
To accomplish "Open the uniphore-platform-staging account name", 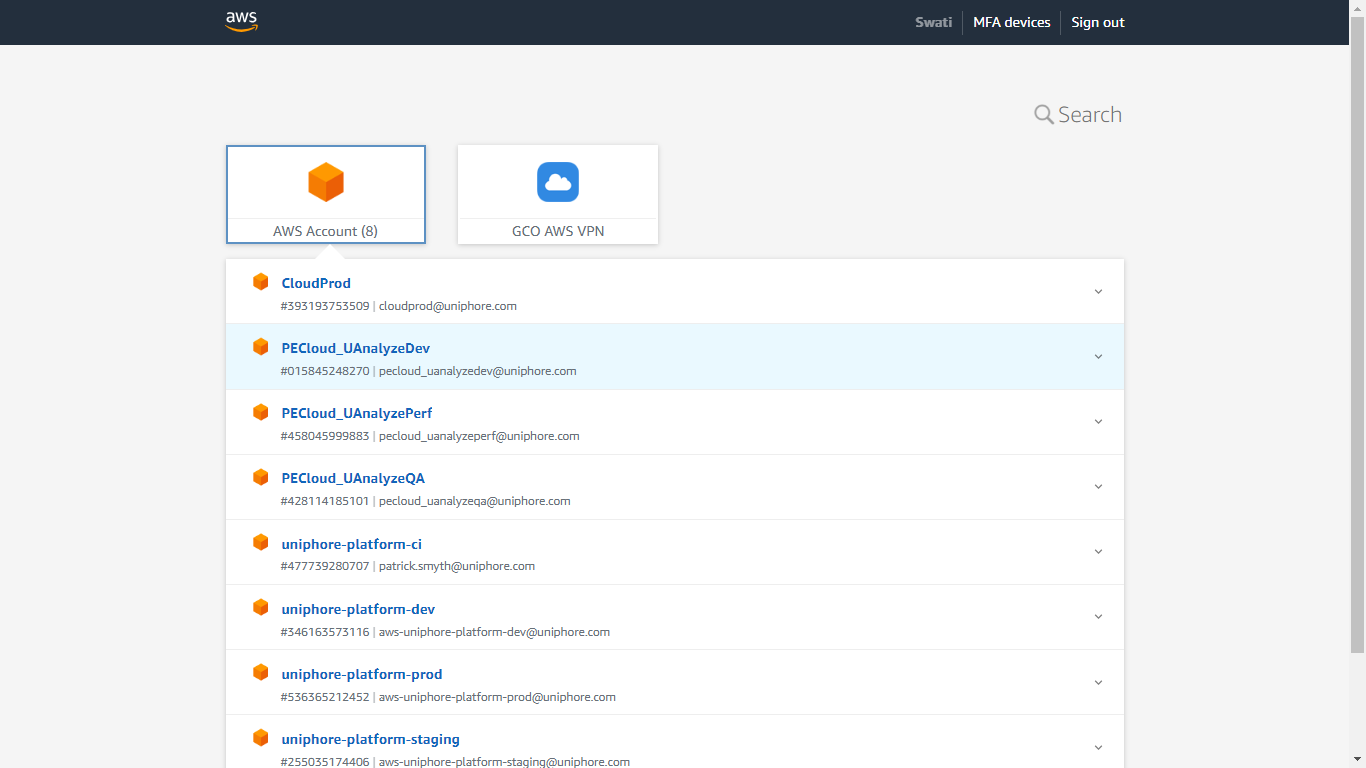I will pyautogui.click(x=371, y=739).
